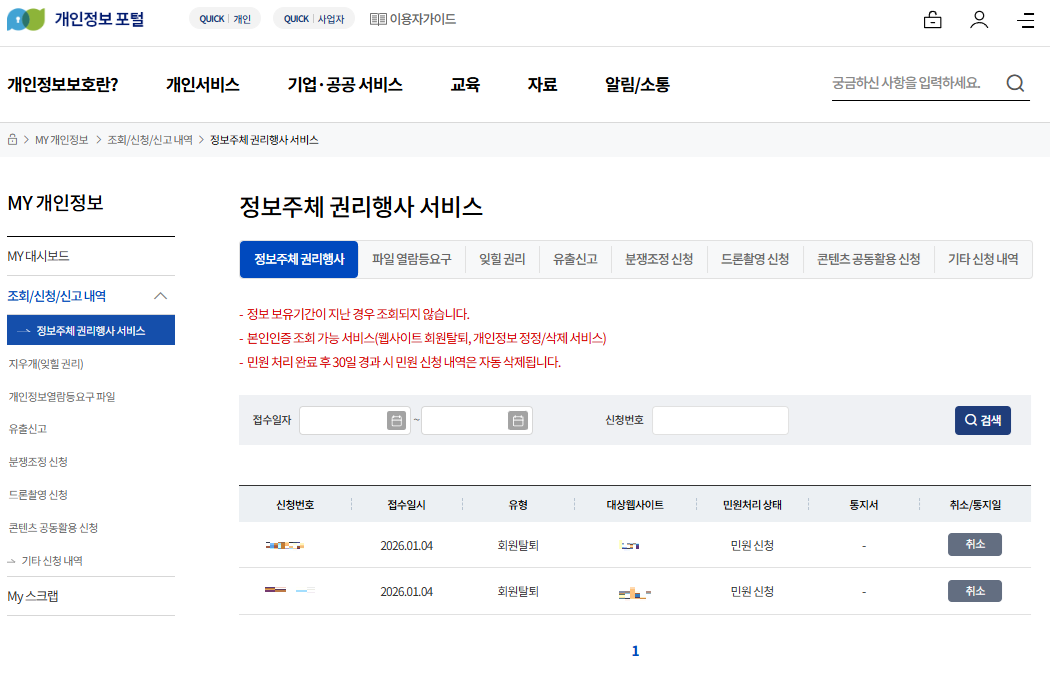Open the 알림/소통 menu
Image resolution: width=1050 pixels, height=674 pixels.
tap(637, 85)
